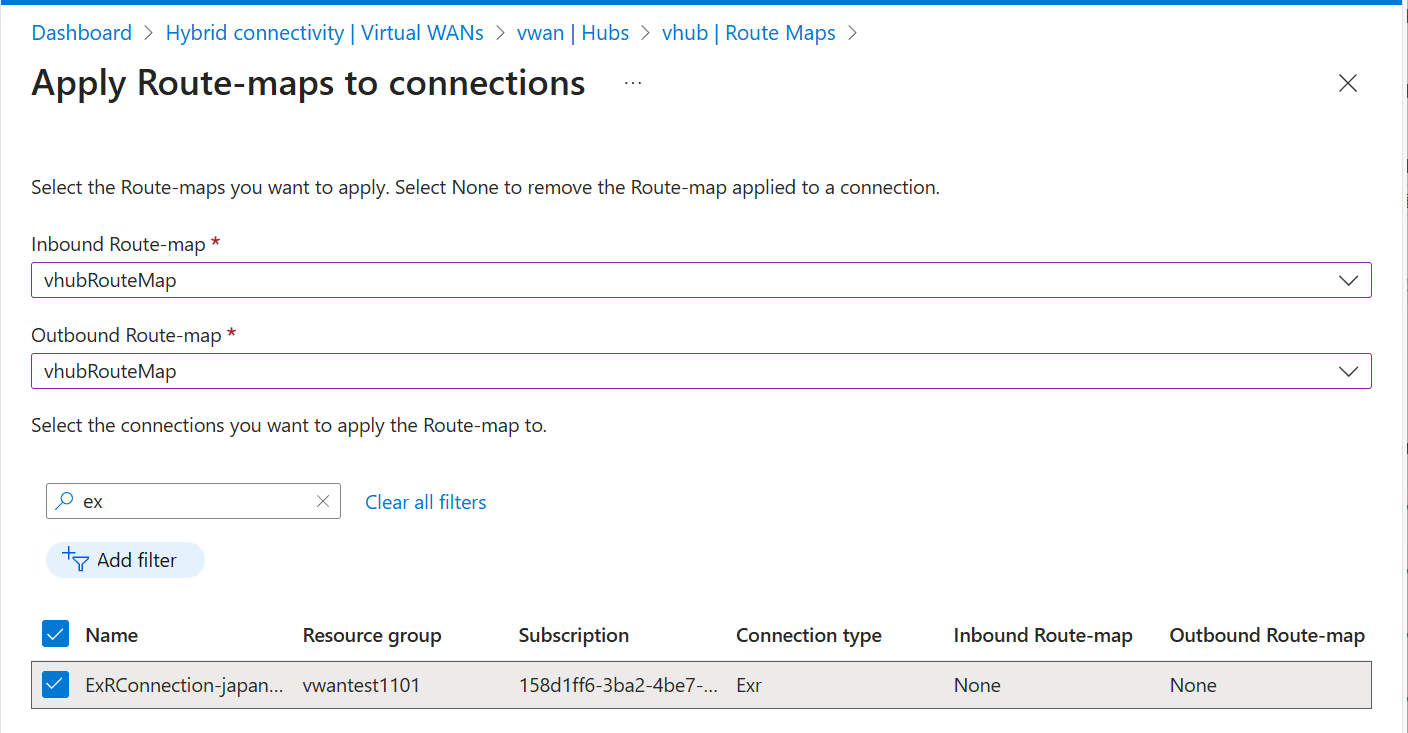1408x733 pixels.
Task: Click Clear all filters link
Action: point(426,502)
